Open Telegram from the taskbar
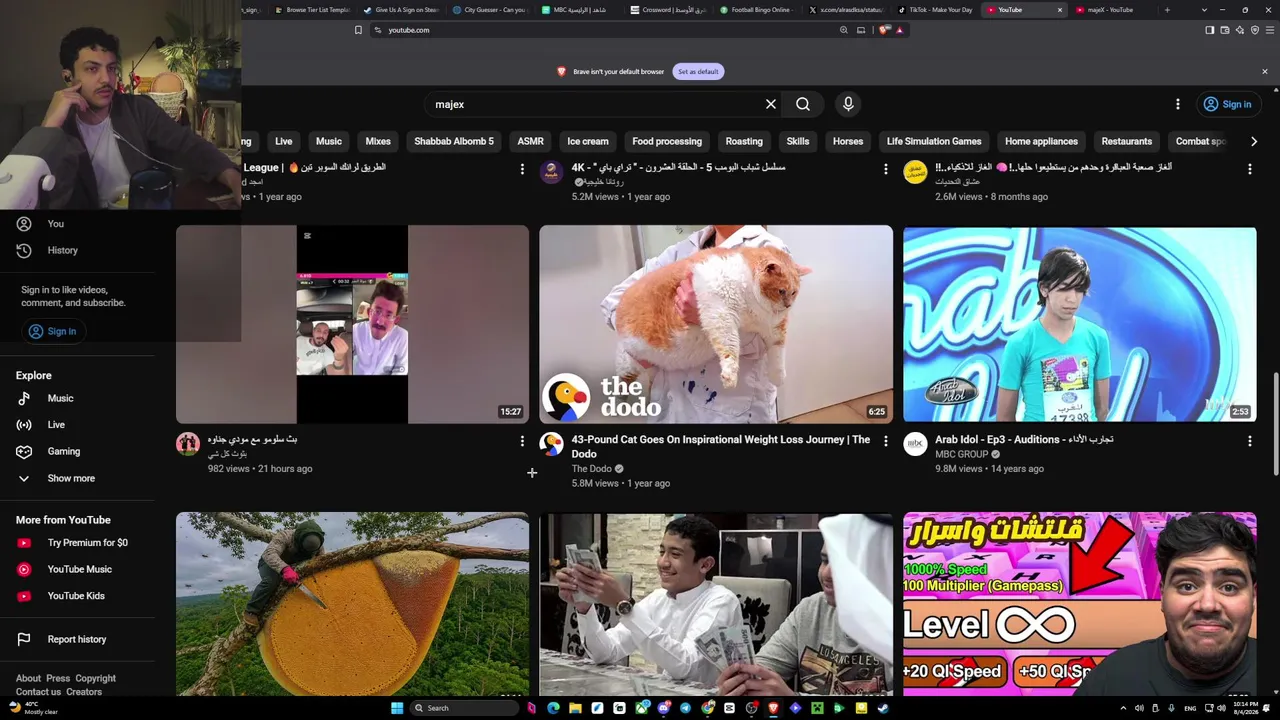 685,708
